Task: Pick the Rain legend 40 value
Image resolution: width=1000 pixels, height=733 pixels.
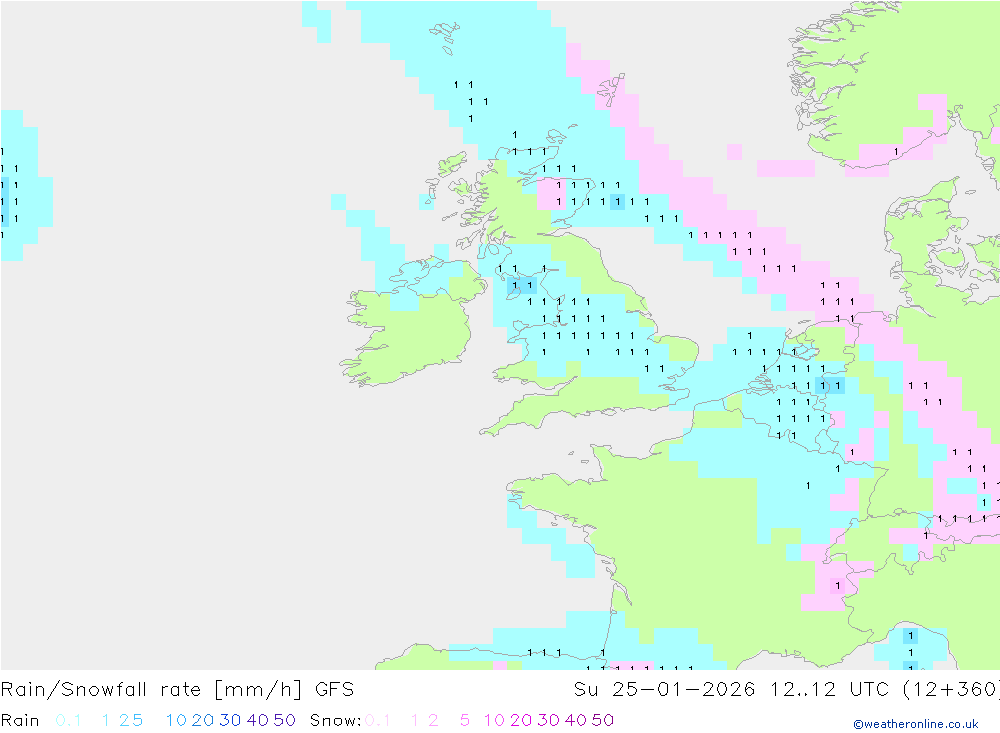Action: point(258,720)
